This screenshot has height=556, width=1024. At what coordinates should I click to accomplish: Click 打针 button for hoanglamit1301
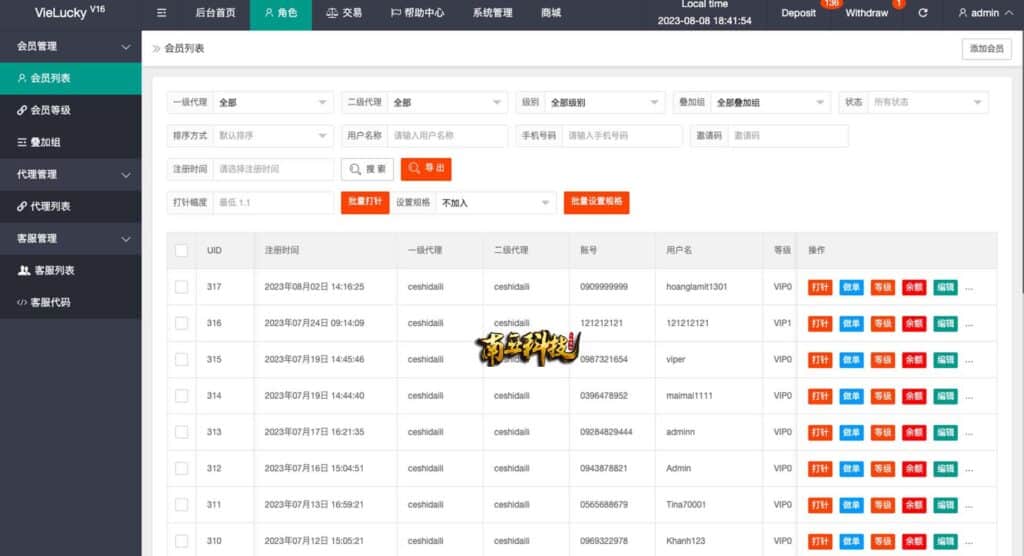[820, 287]
